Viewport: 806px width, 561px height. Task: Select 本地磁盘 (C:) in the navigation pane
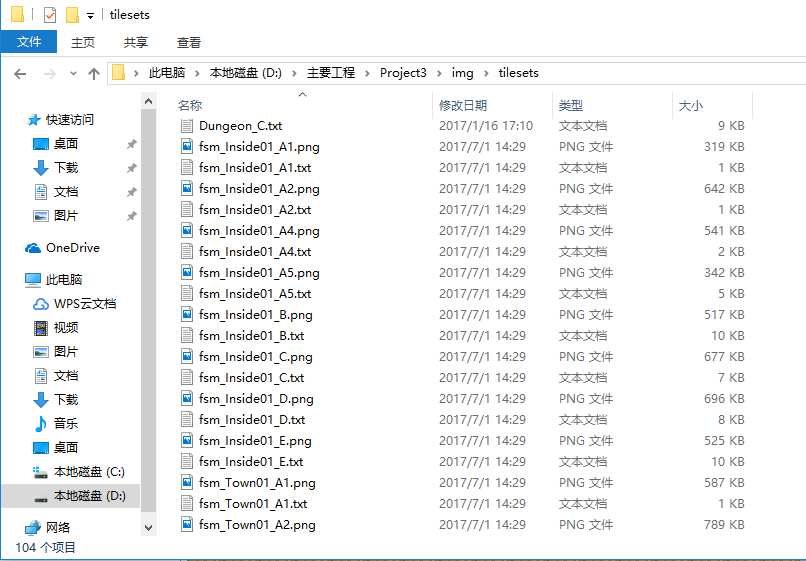tap(89, 472)
